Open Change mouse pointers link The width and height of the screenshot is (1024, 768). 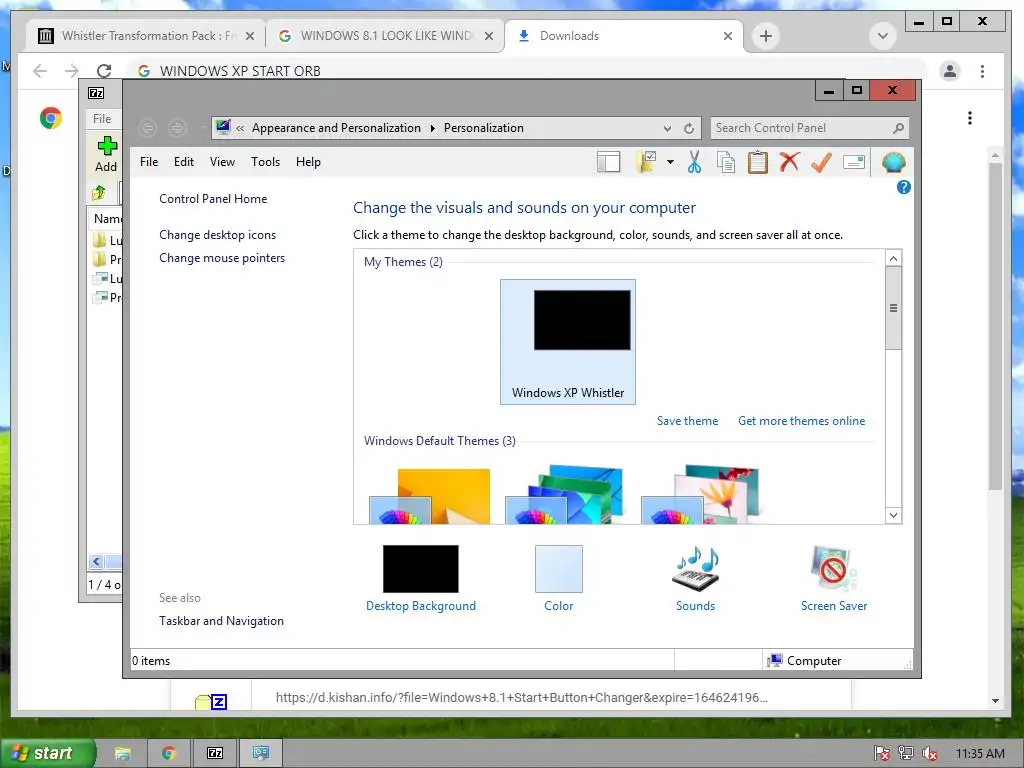[x=222, y=258]
